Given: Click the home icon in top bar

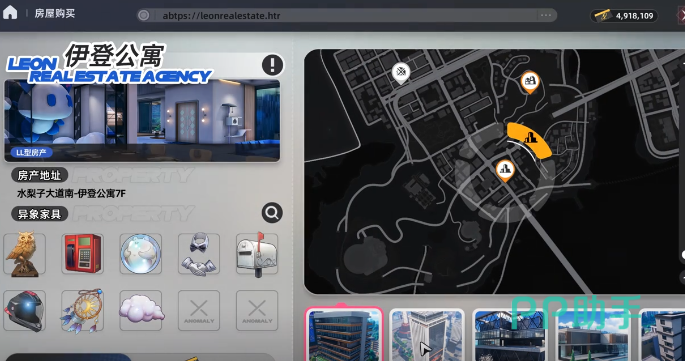Looking at the screenshot, I should coord(10,13).
